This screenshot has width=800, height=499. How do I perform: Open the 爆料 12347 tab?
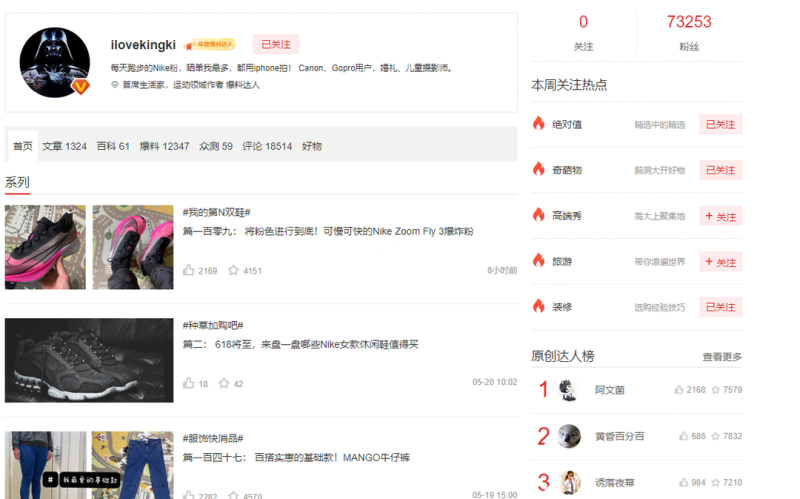[164, 146]
